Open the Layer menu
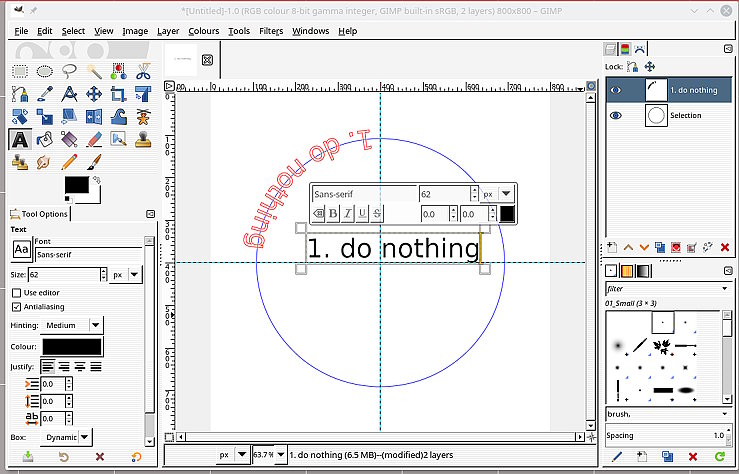This screenshot has height=474, width=739. click(x=168, y=31)
